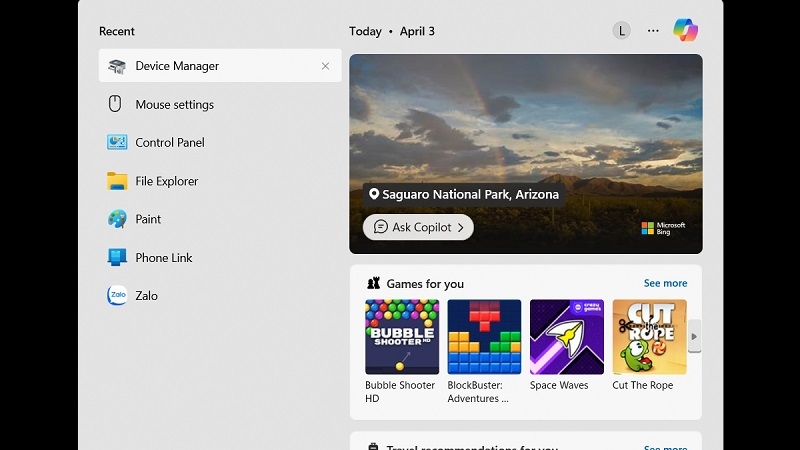The width and height of the screenshot is (800, 450).
Task: Remove Device Manager from recent list
Action: 325,66
